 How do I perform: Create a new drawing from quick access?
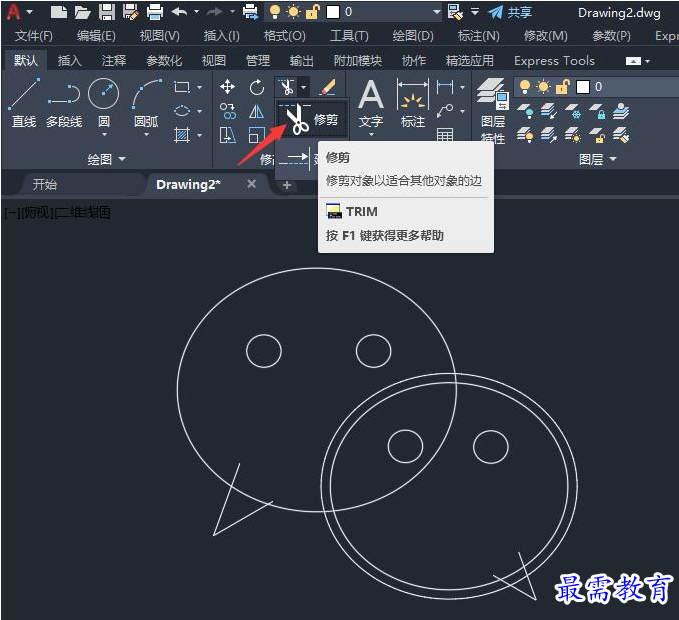tap(58, 12)
